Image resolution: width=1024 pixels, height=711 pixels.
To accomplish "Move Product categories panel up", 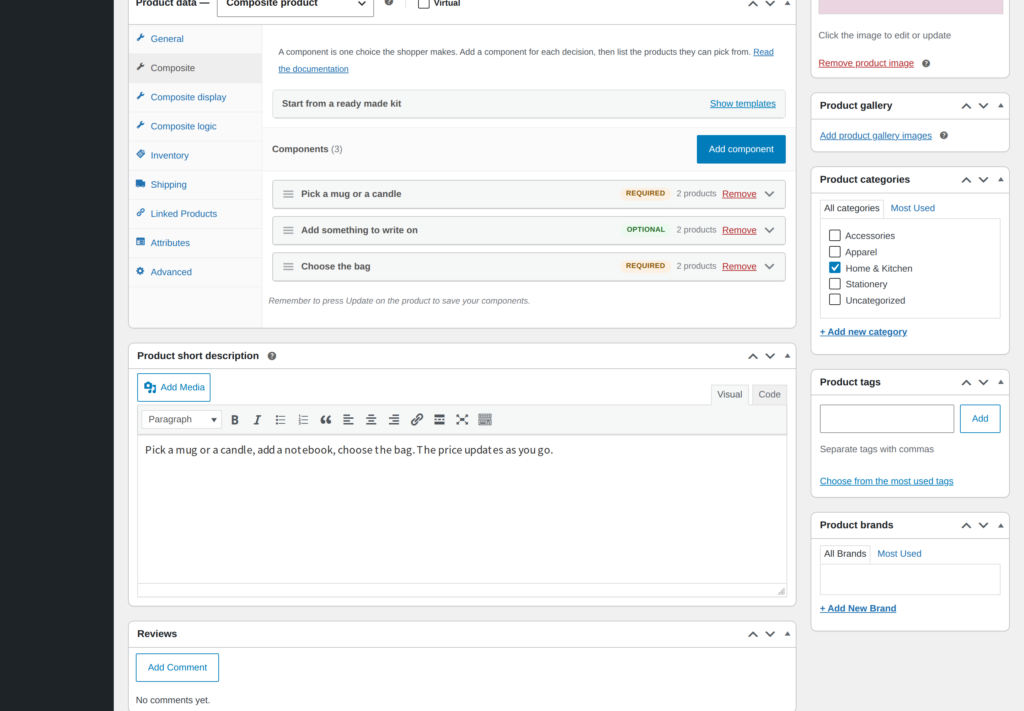I will click(966, 180).
